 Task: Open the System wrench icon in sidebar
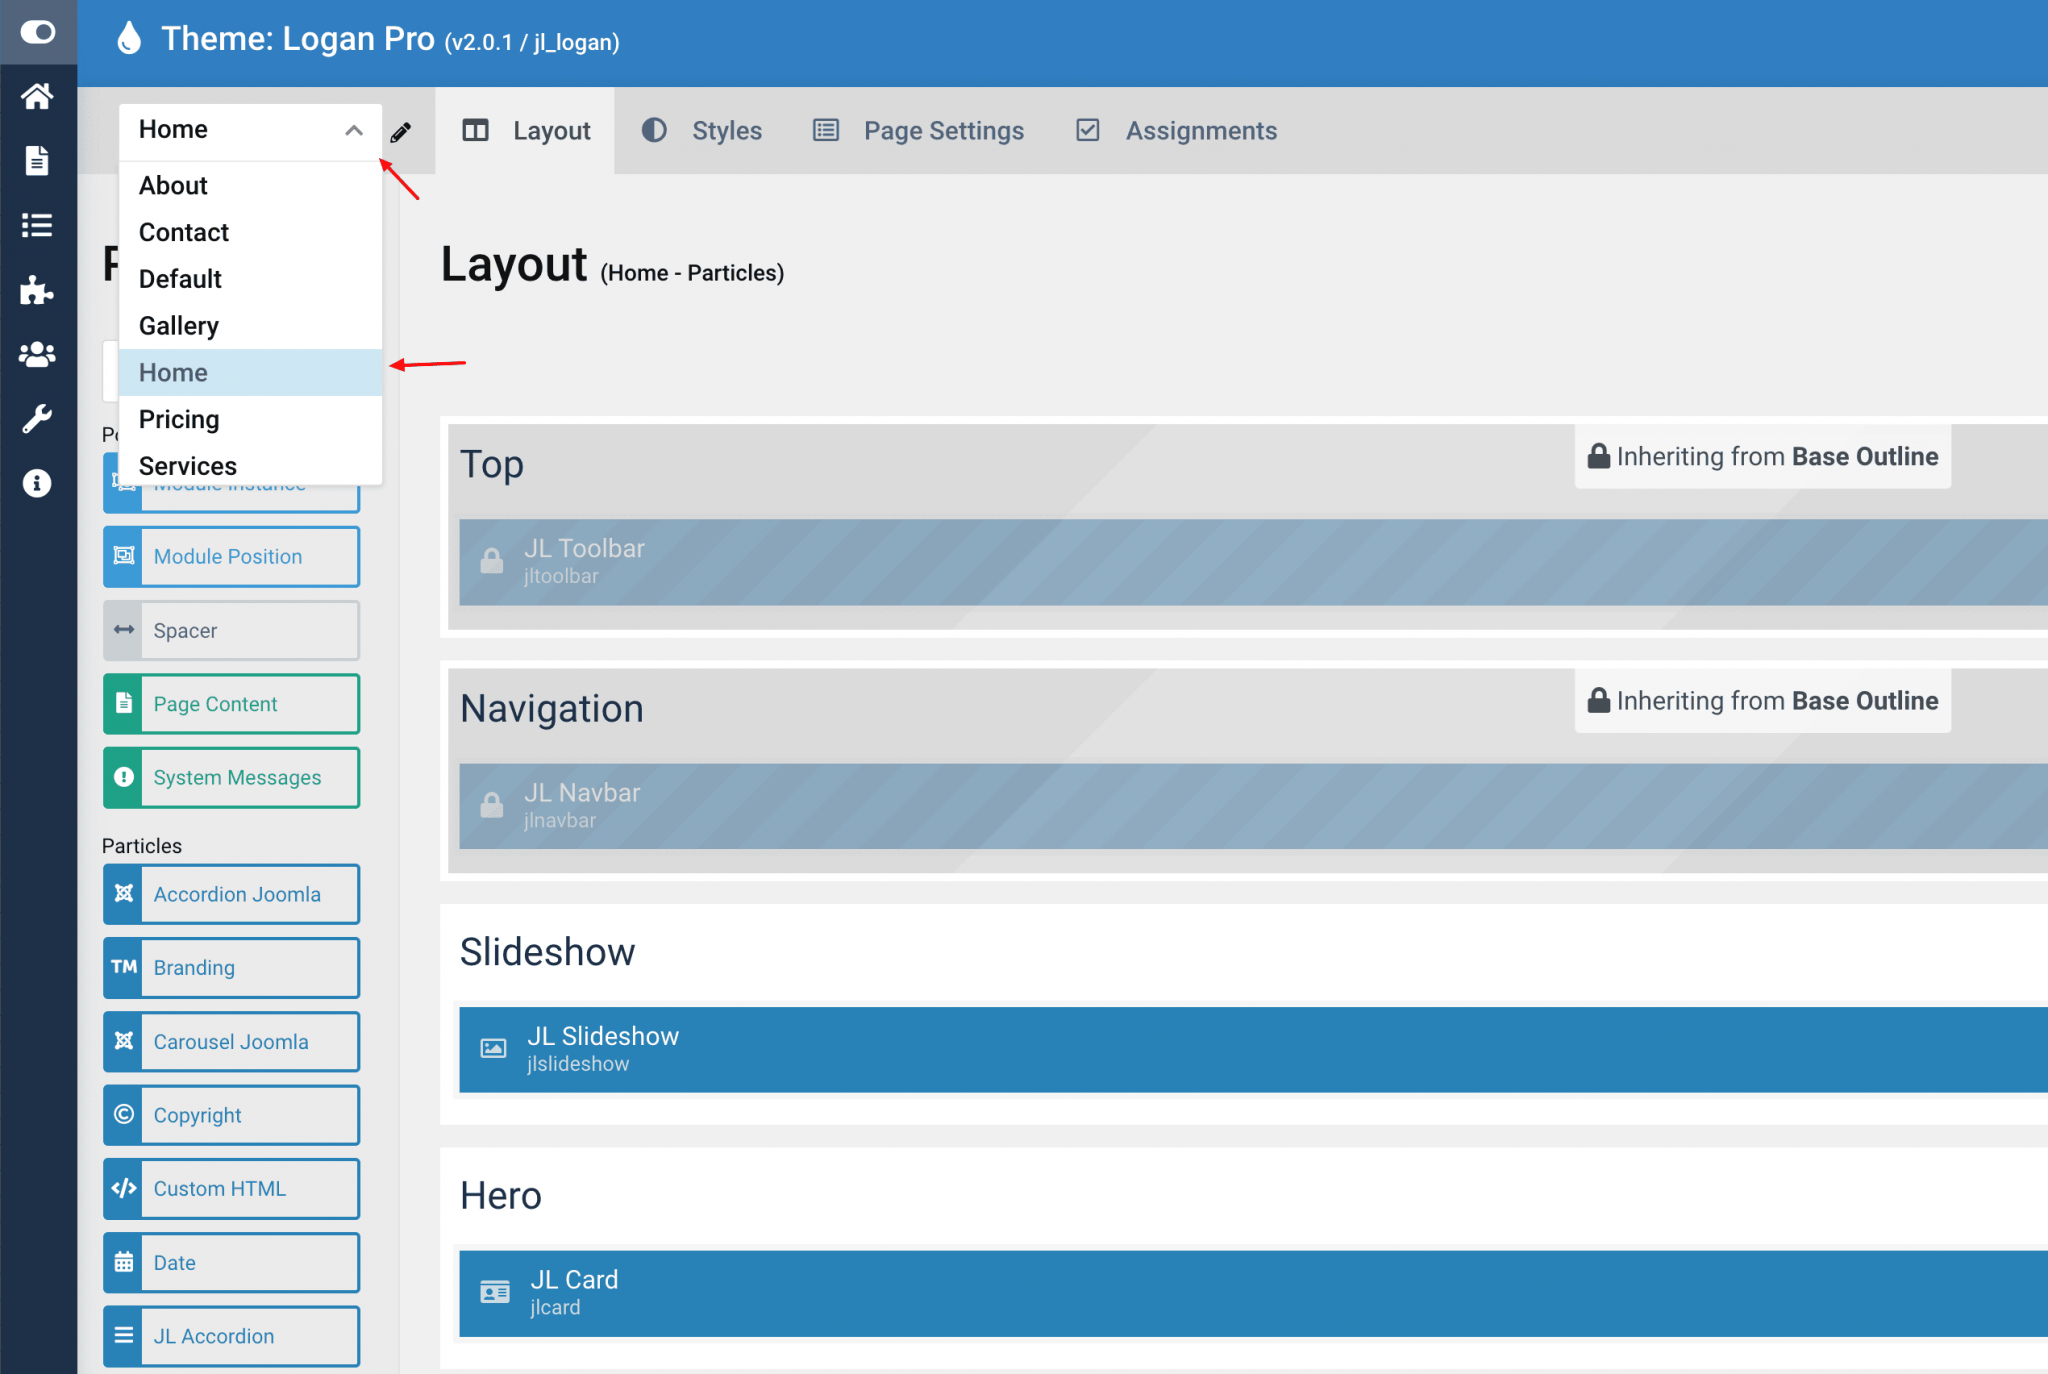(x=37, y=419)
